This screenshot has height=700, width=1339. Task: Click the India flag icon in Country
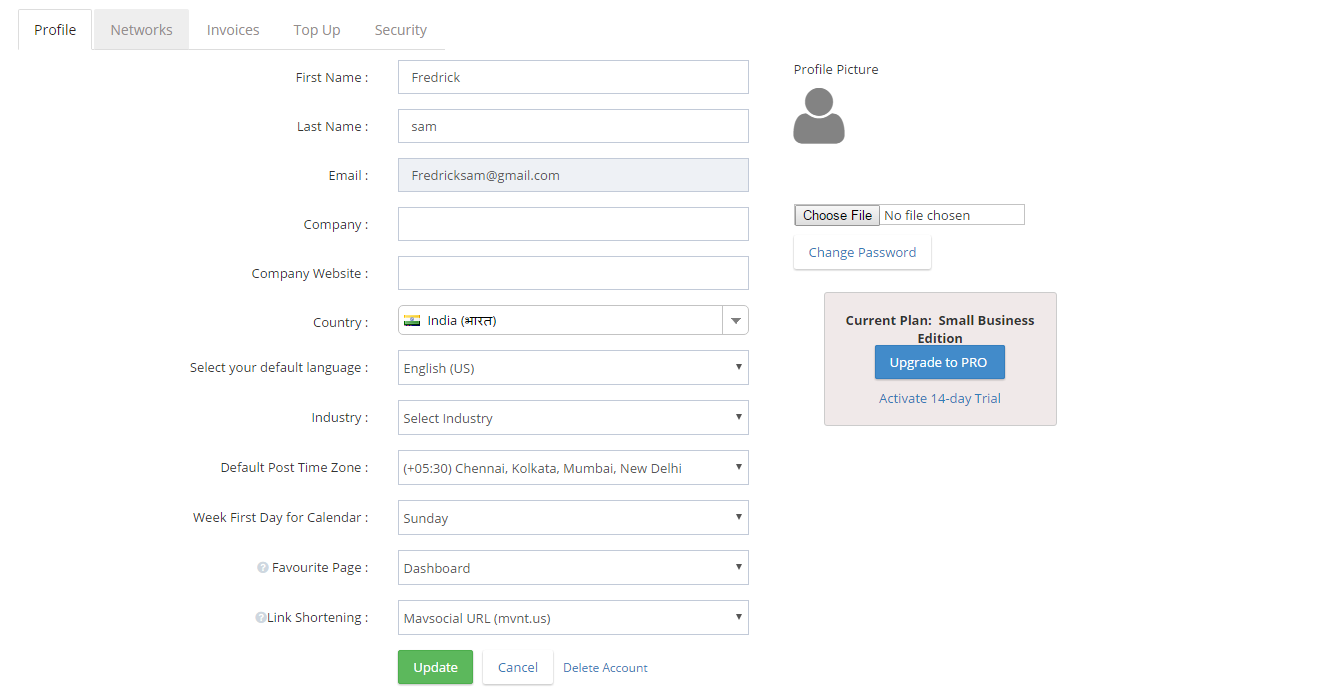pos(412,321)
